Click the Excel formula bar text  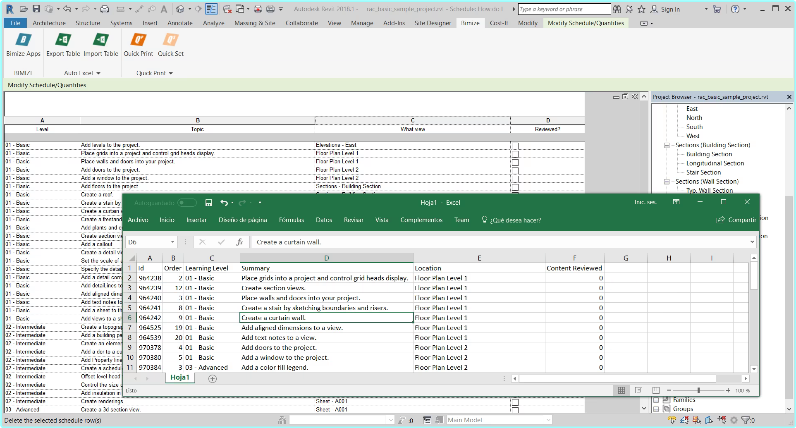(x=289, y=242)
